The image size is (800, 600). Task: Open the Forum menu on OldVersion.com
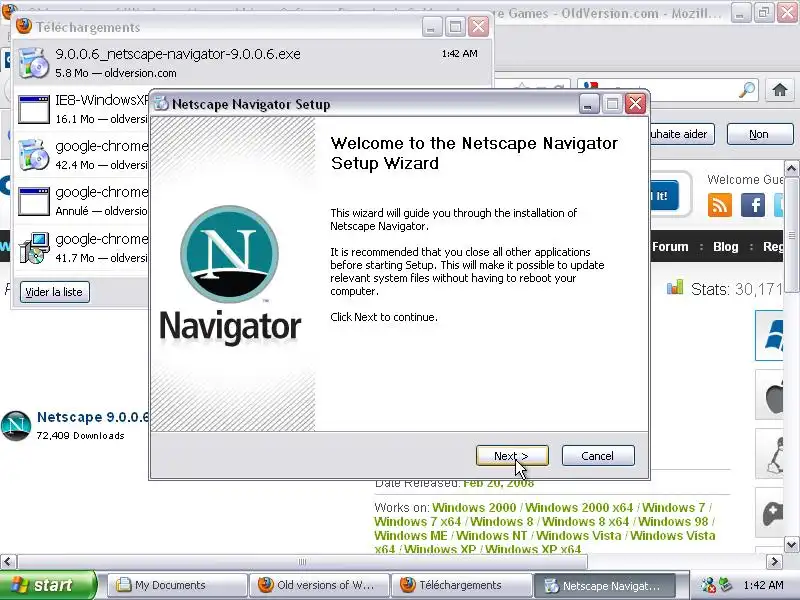[x=670, y=247]
